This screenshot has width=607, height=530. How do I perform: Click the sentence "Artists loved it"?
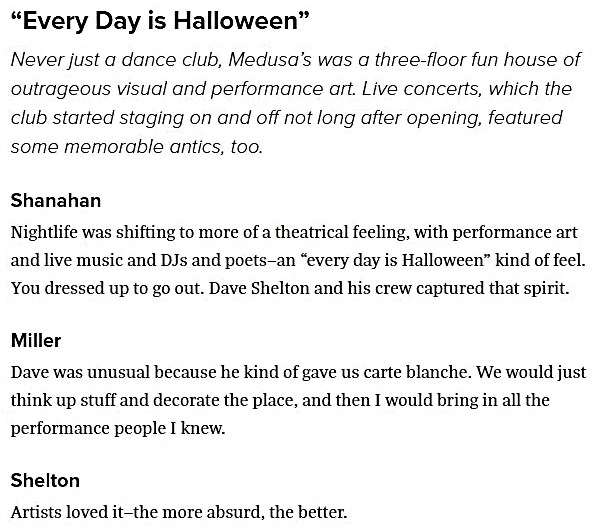pos(67,512)
